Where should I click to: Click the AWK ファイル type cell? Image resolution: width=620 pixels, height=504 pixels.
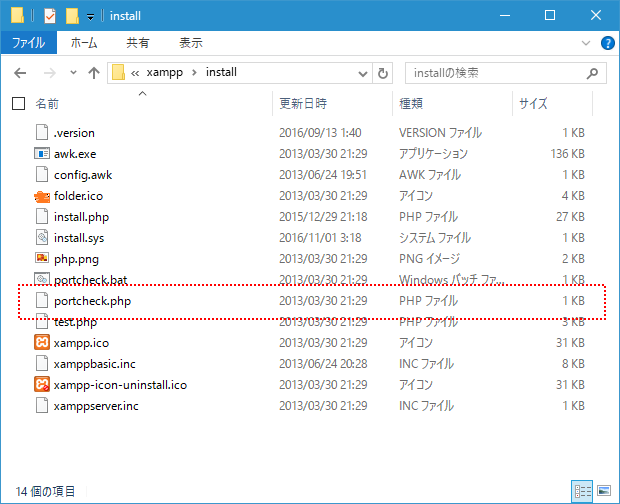pos(430,175)
